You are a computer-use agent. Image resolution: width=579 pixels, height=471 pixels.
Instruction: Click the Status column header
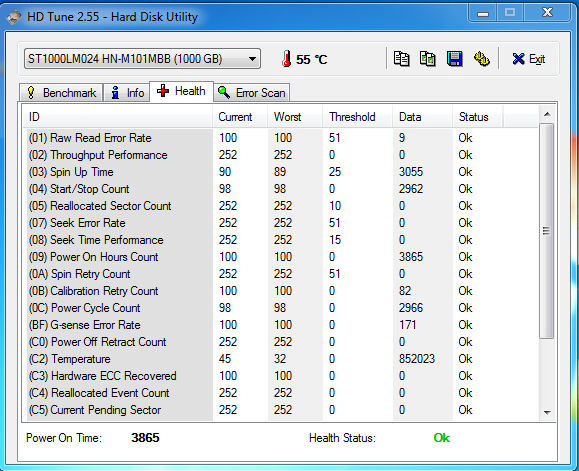coord(477,117)
